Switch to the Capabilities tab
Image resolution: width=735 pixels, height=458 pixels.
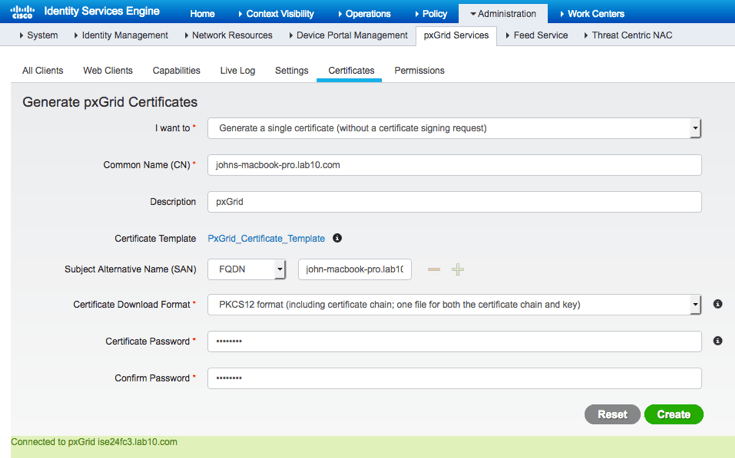(176, 70)
